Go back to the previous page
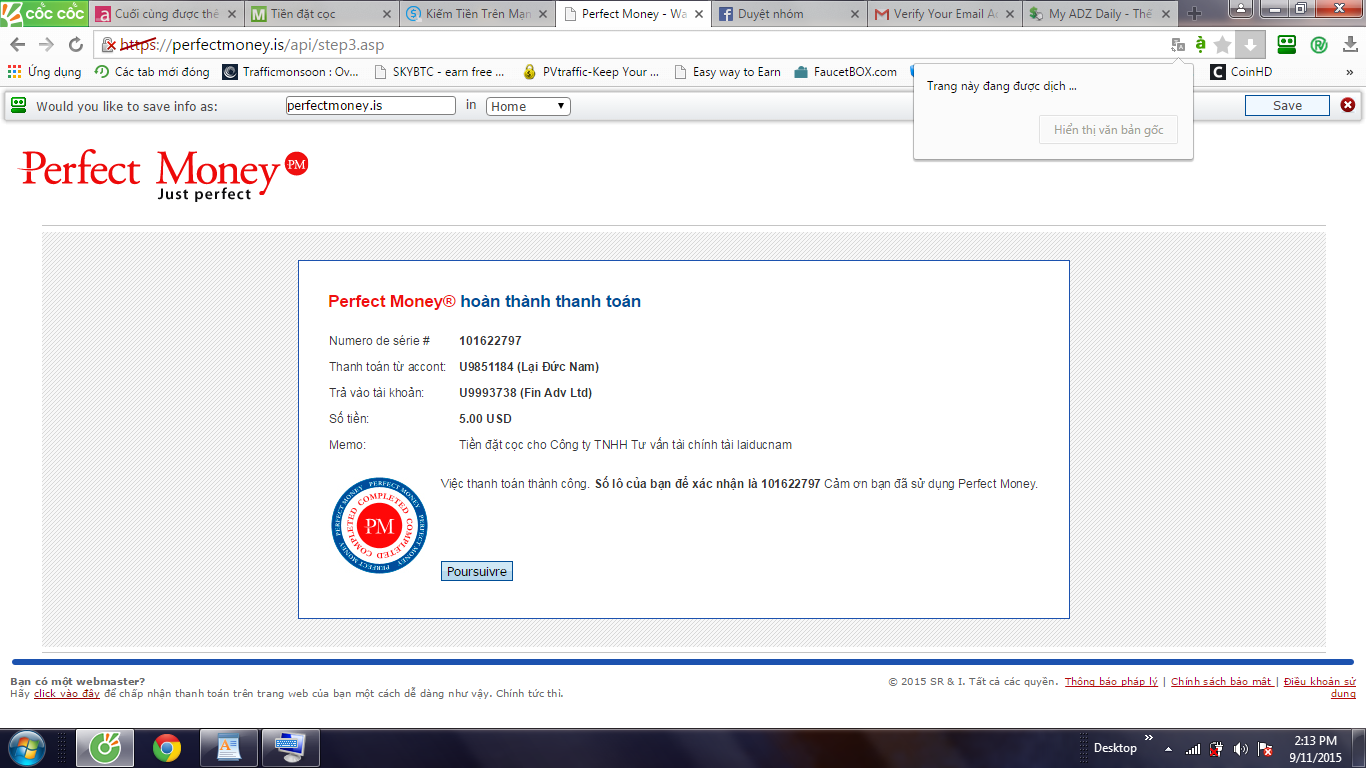Viewport: 1366px width, 768px height. [17, 45]
